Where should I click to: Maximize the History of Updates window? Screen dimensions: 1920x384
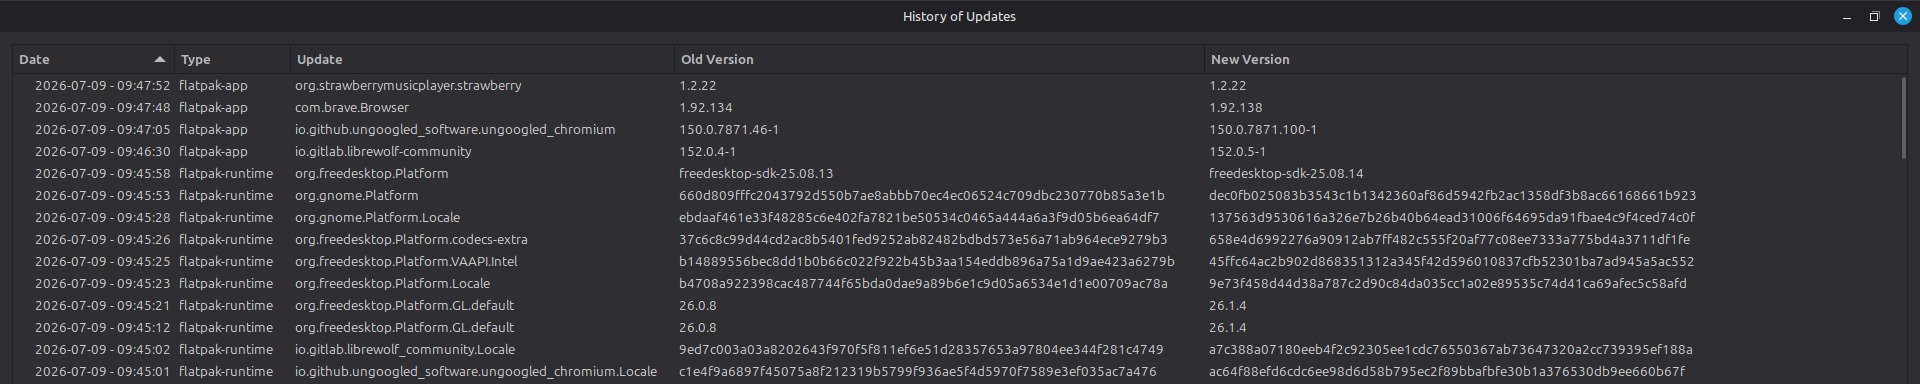(x=1874, y=16)
